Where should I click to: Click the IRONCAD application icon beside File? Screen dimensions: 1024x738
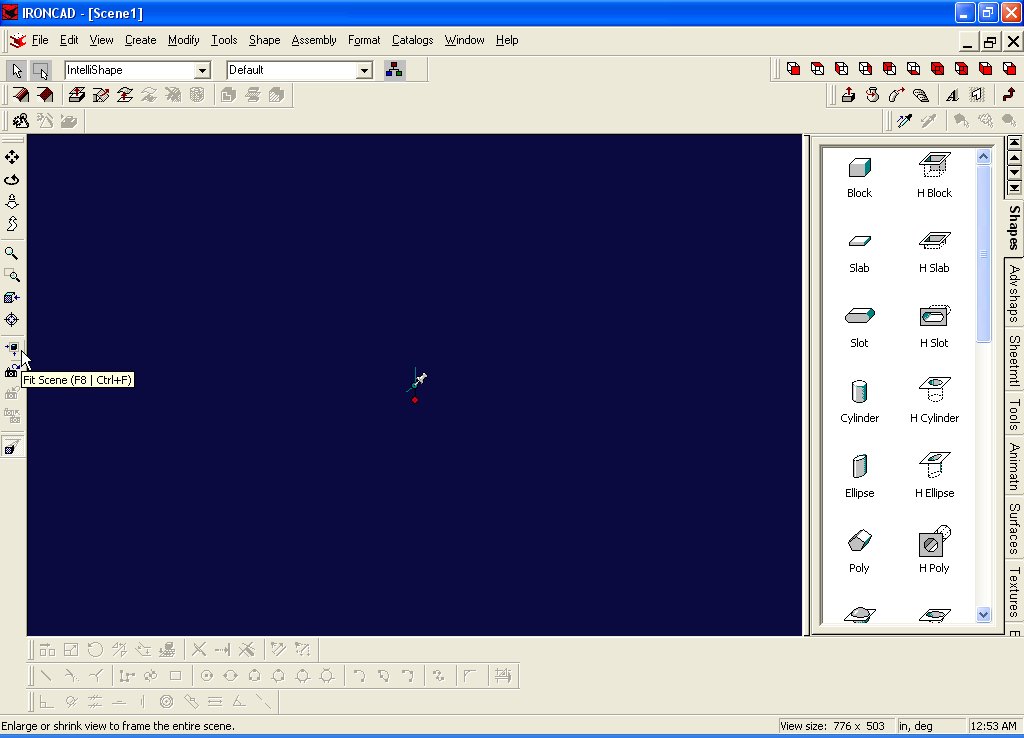[x=18, y=40]
